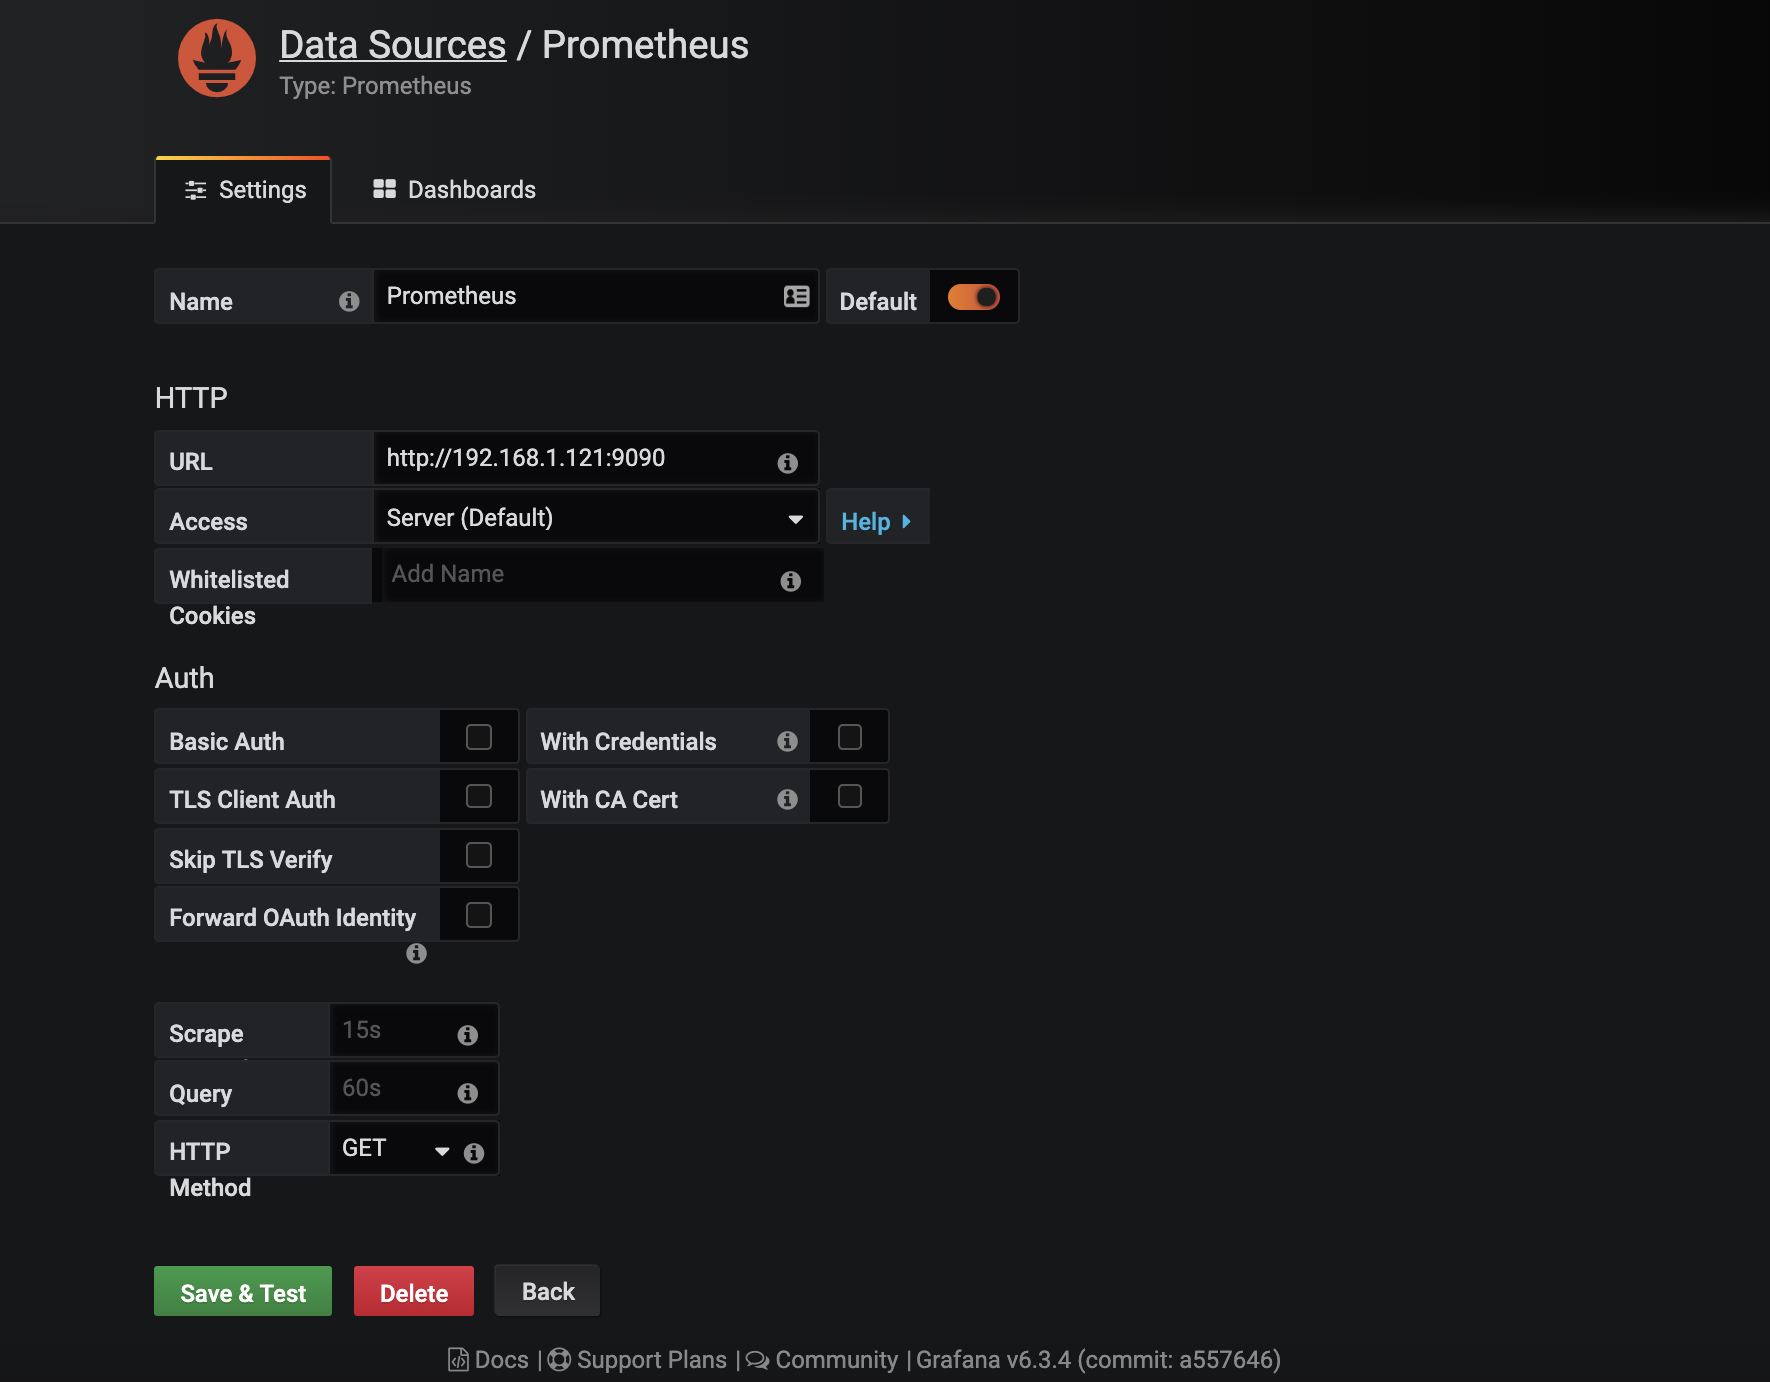Screen dimensions: 1770x1382
Task: Click the red Delete button
Action: 414,1292
